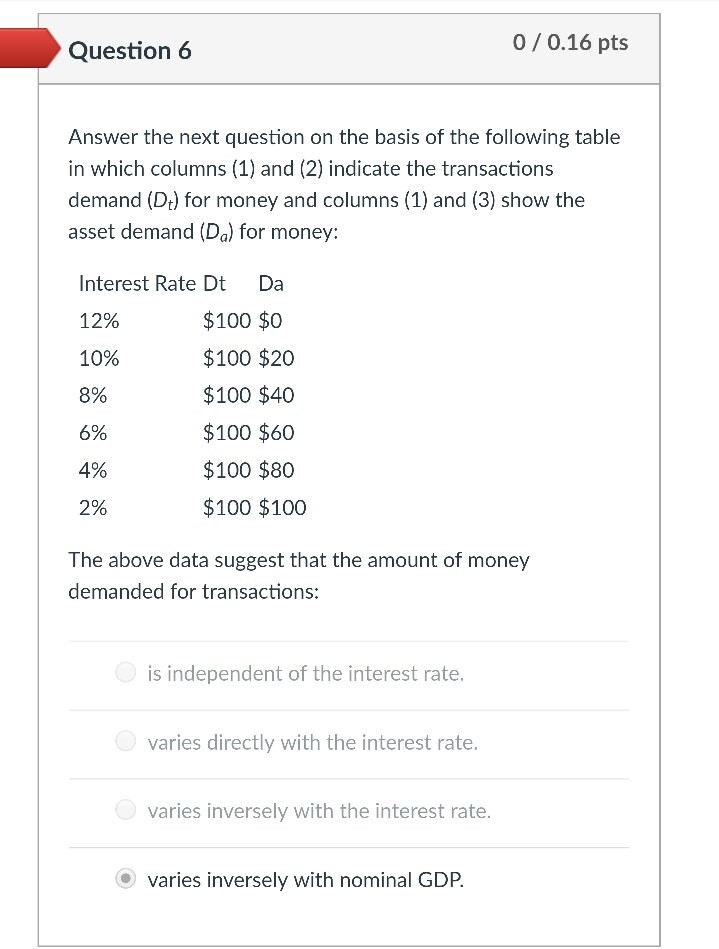Click the red flag marker beside Question 6

(x=25, y=47)
